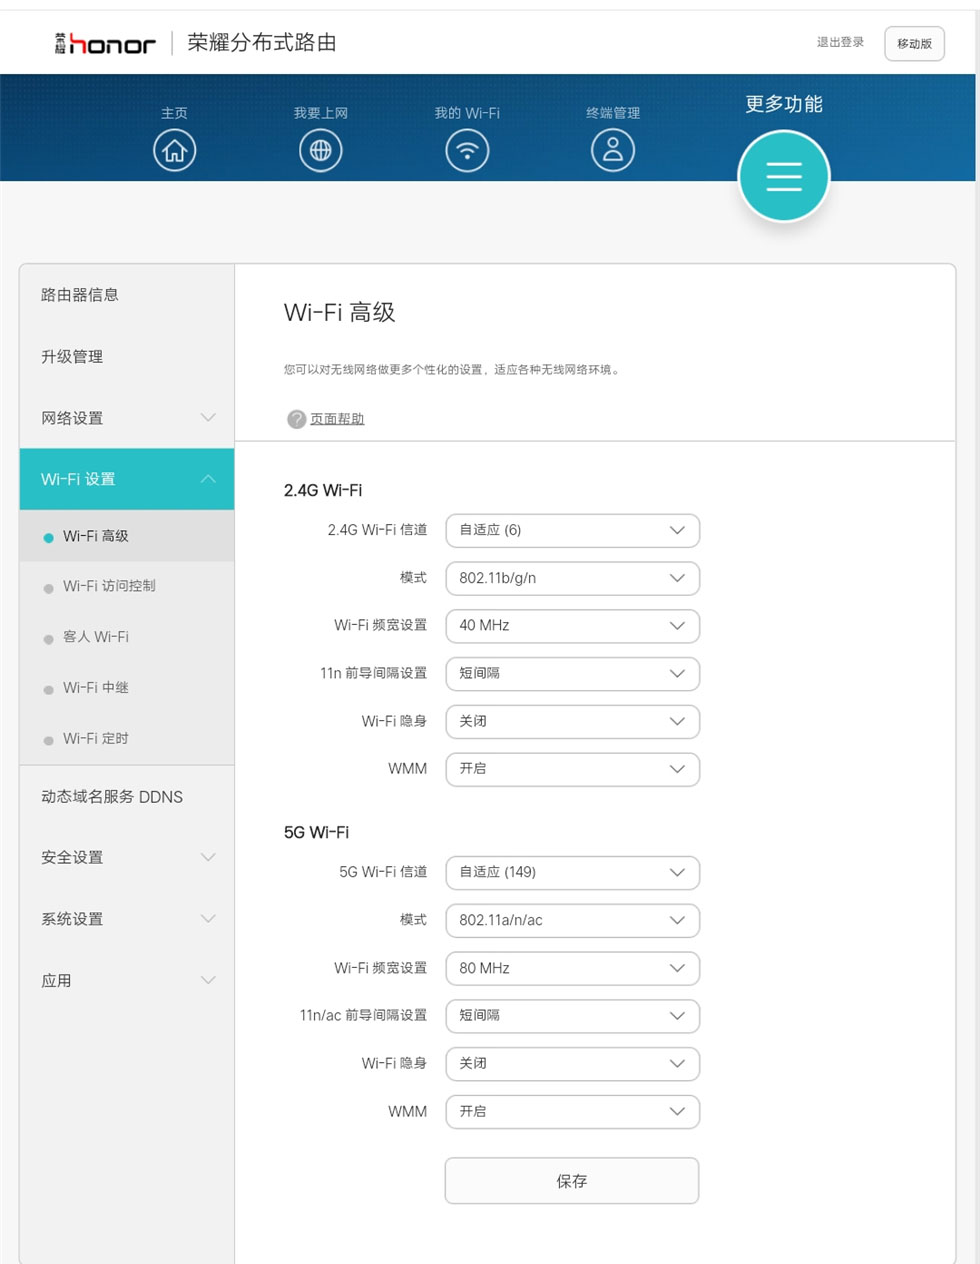The width and height of the screenshot is (980, 1264).
Task: Open the 5G Wi-Fi channel 149 dropdown
Action: (572, 872)
